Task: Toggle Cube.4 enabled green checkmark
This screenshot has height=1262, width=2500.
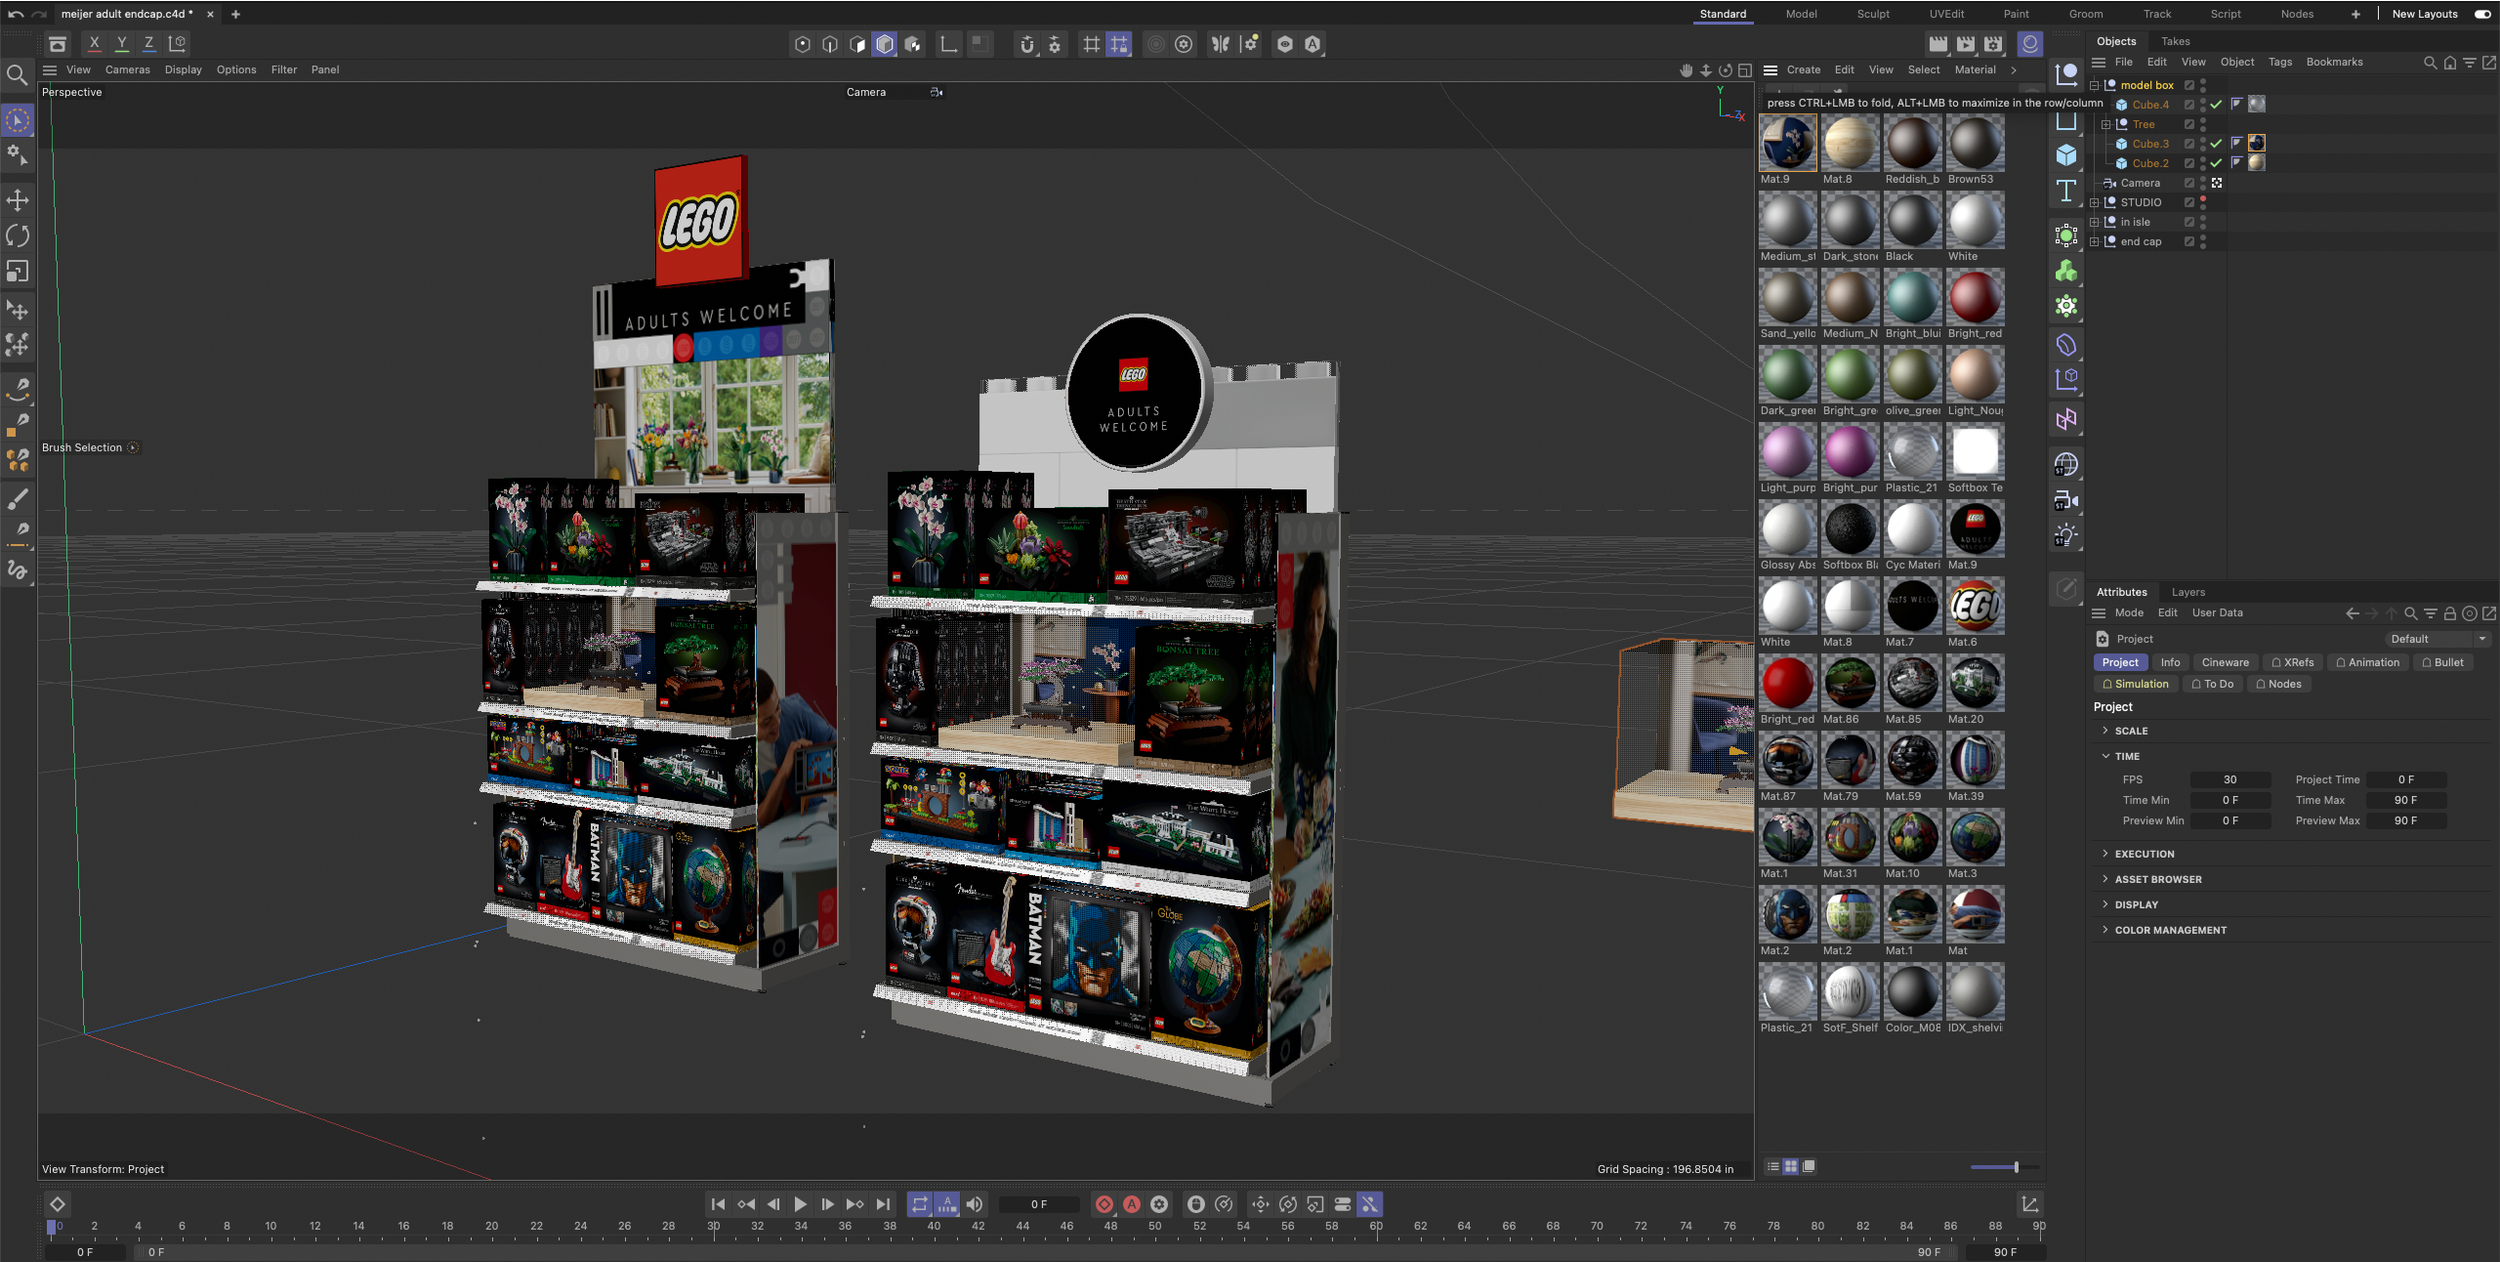Action: coord(2216,105)
